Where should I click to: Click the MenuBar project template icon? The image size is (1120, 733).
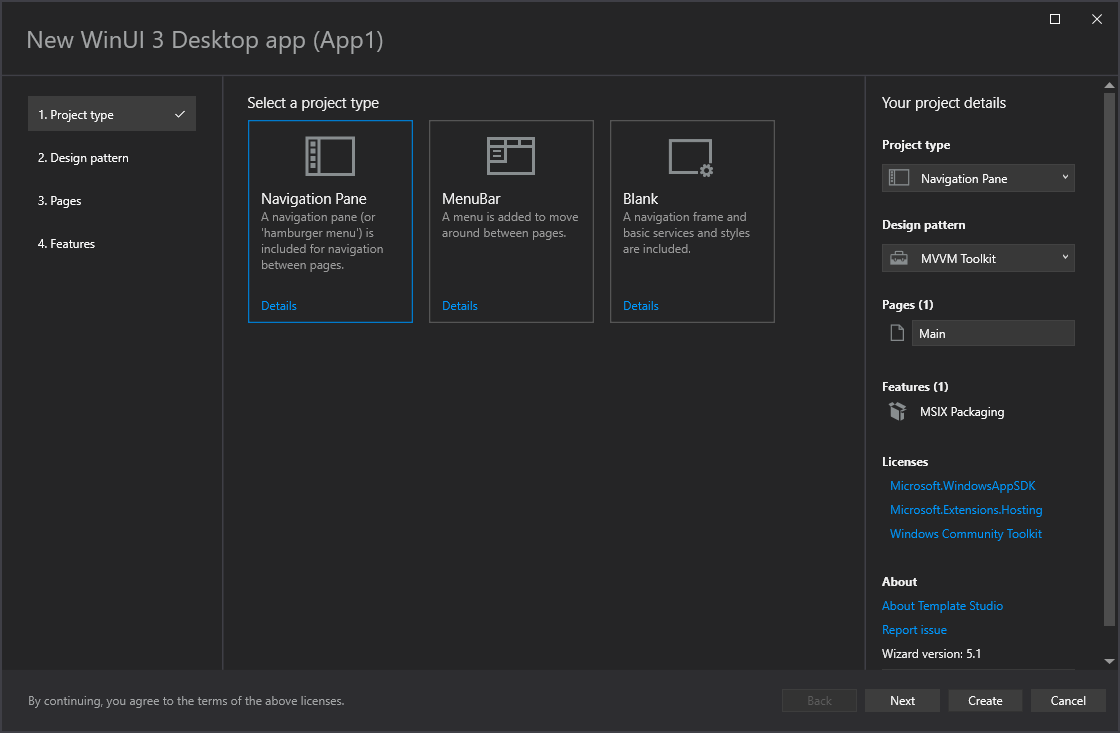click(x=511, y=155)
